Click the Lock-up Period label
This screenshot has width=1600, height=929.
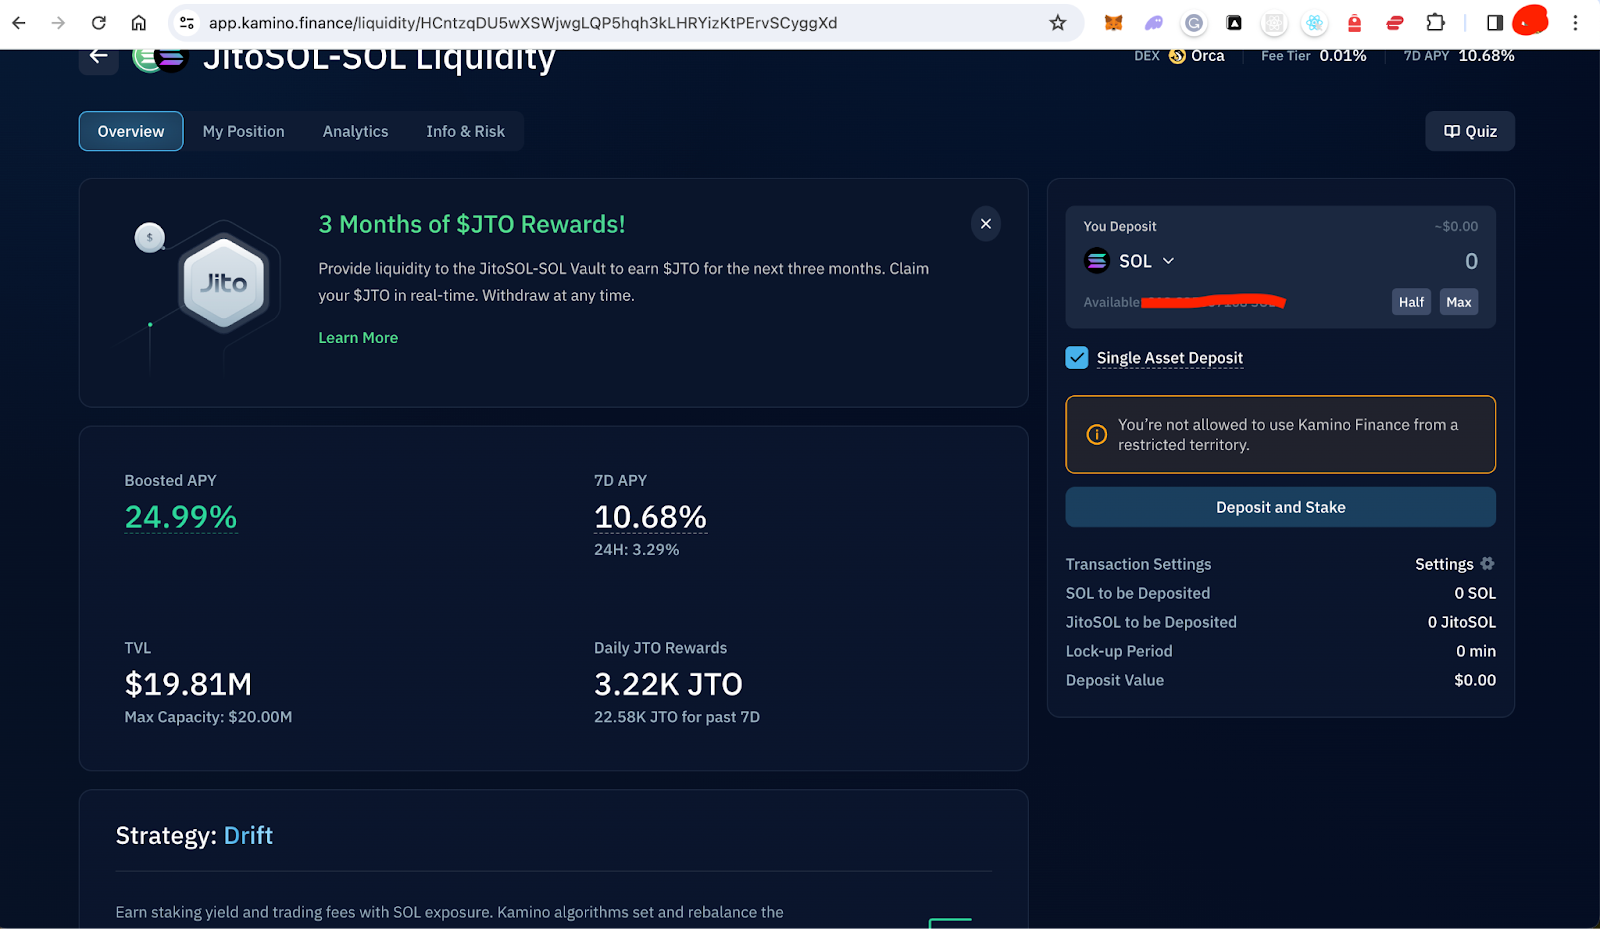click(1119, 651)
